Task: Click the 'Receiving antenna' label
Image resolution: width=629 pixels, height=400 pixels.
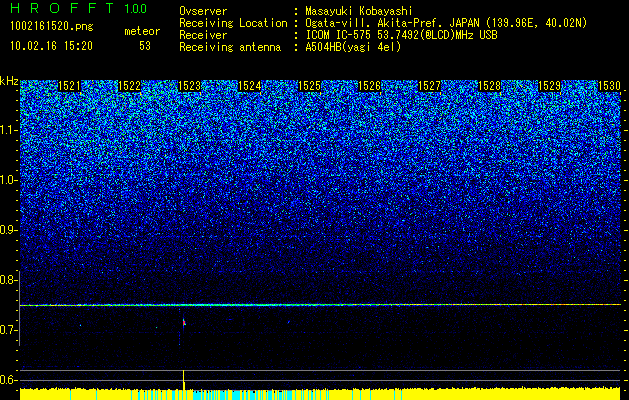Action: [x=230, y=48]
